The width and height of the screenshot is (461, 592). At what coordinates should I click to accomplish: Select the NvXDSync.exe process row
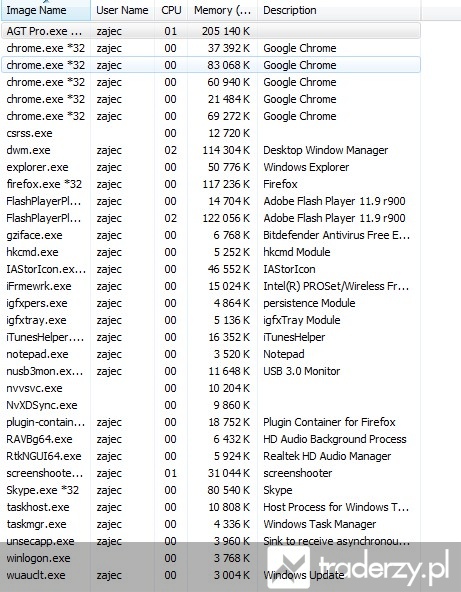(211, 405)
